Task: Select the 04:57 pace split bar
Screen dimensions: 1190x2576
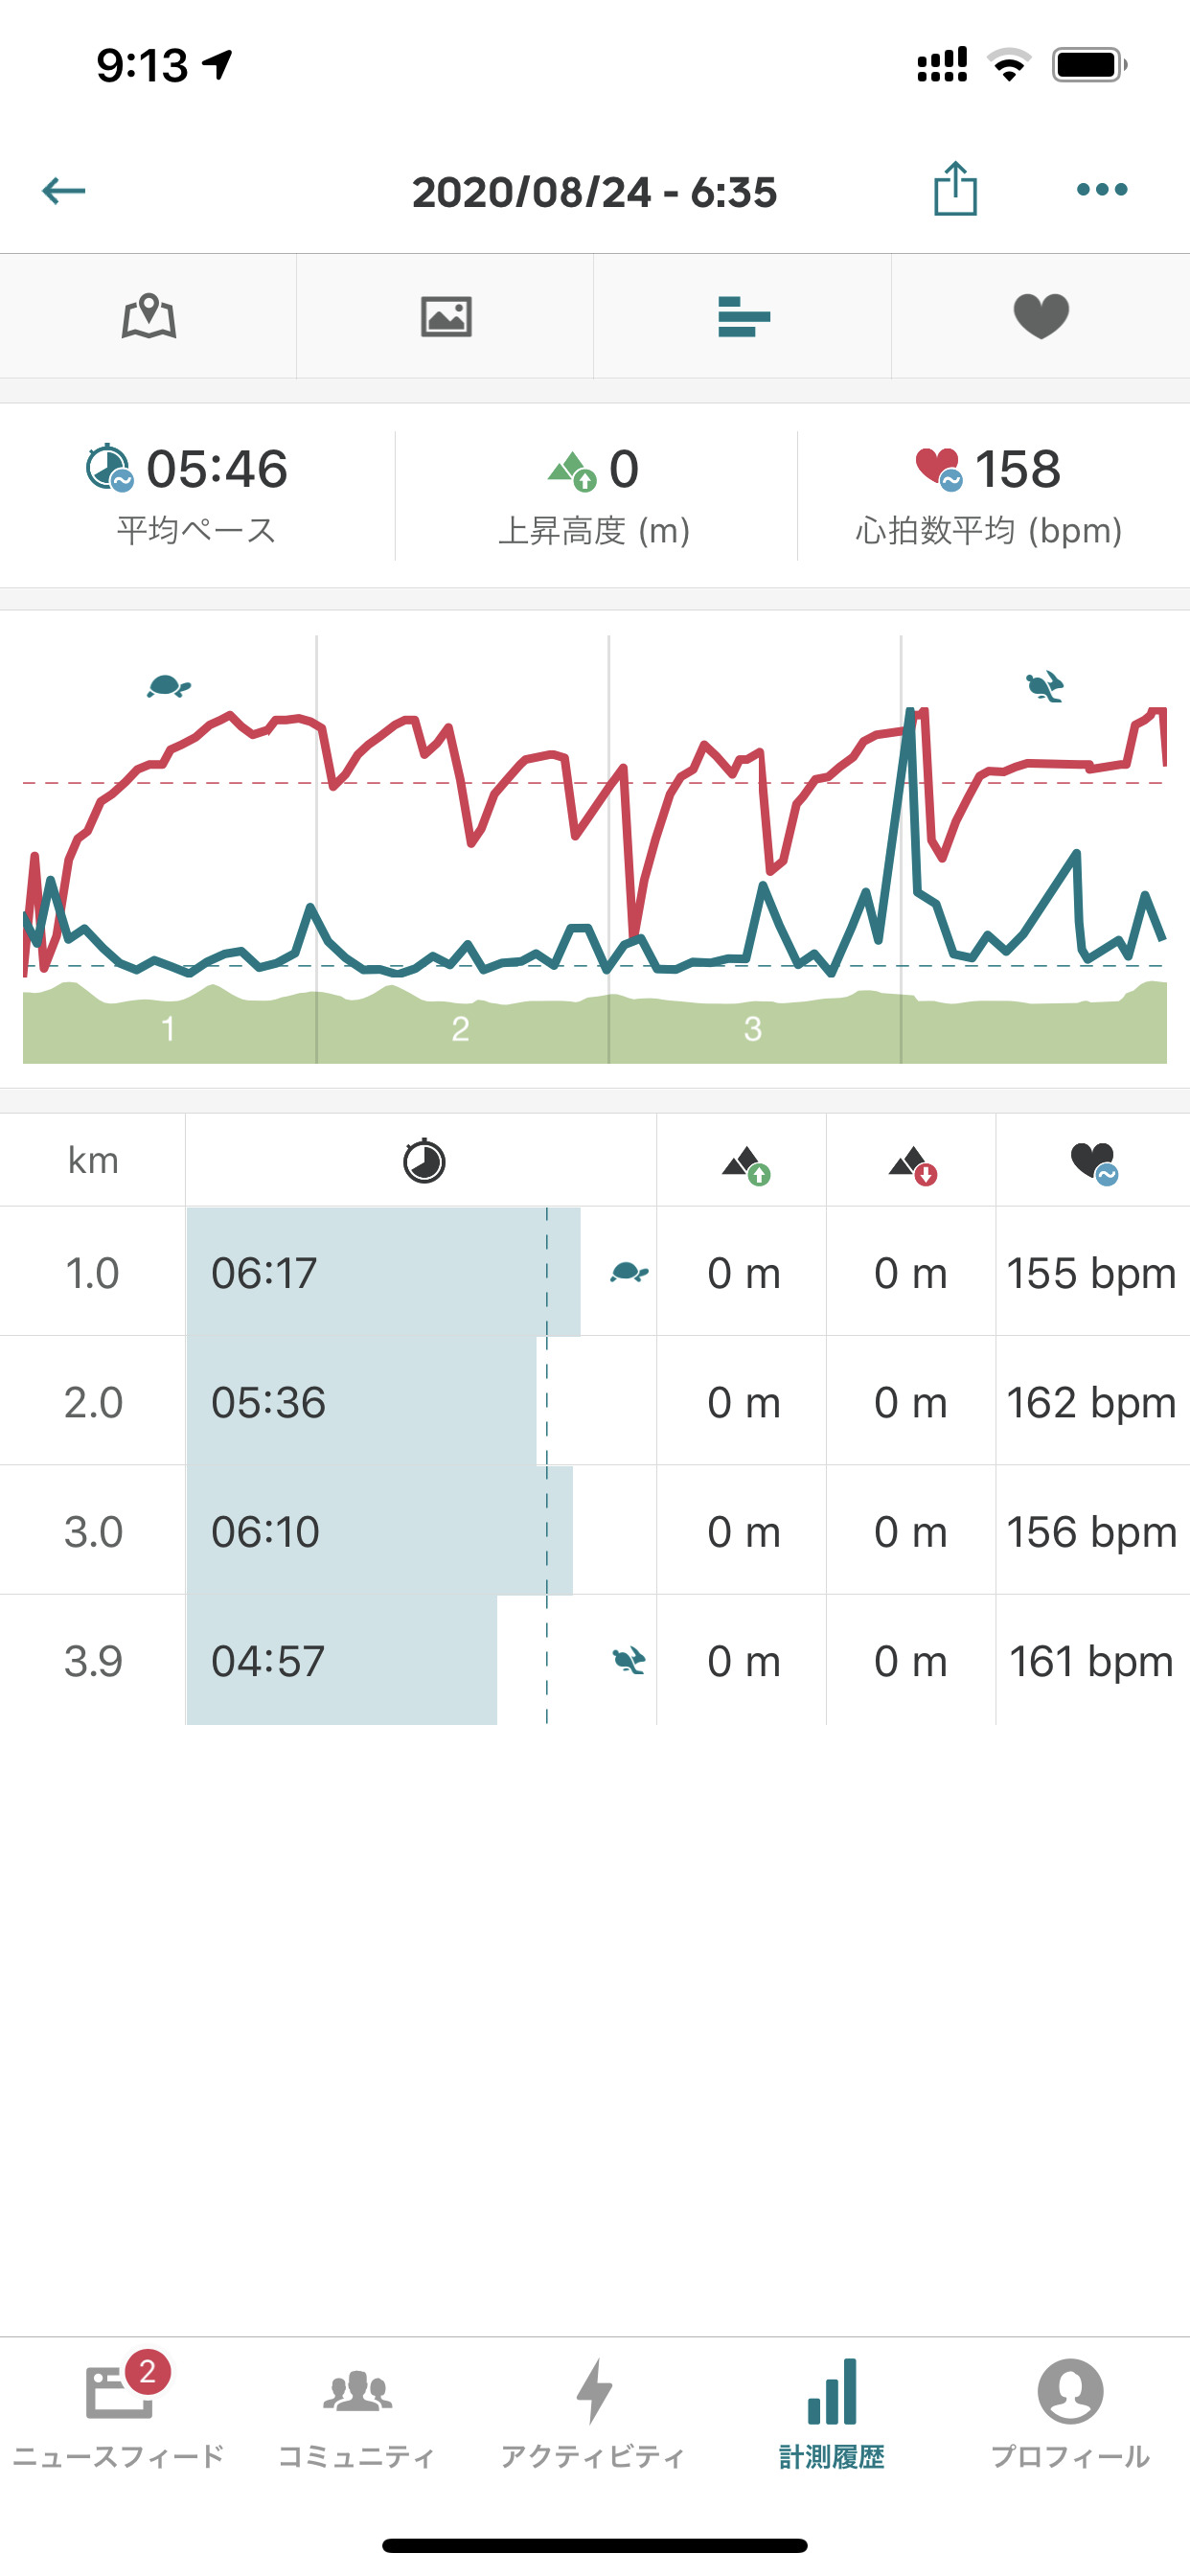Action: (342, 1660)
